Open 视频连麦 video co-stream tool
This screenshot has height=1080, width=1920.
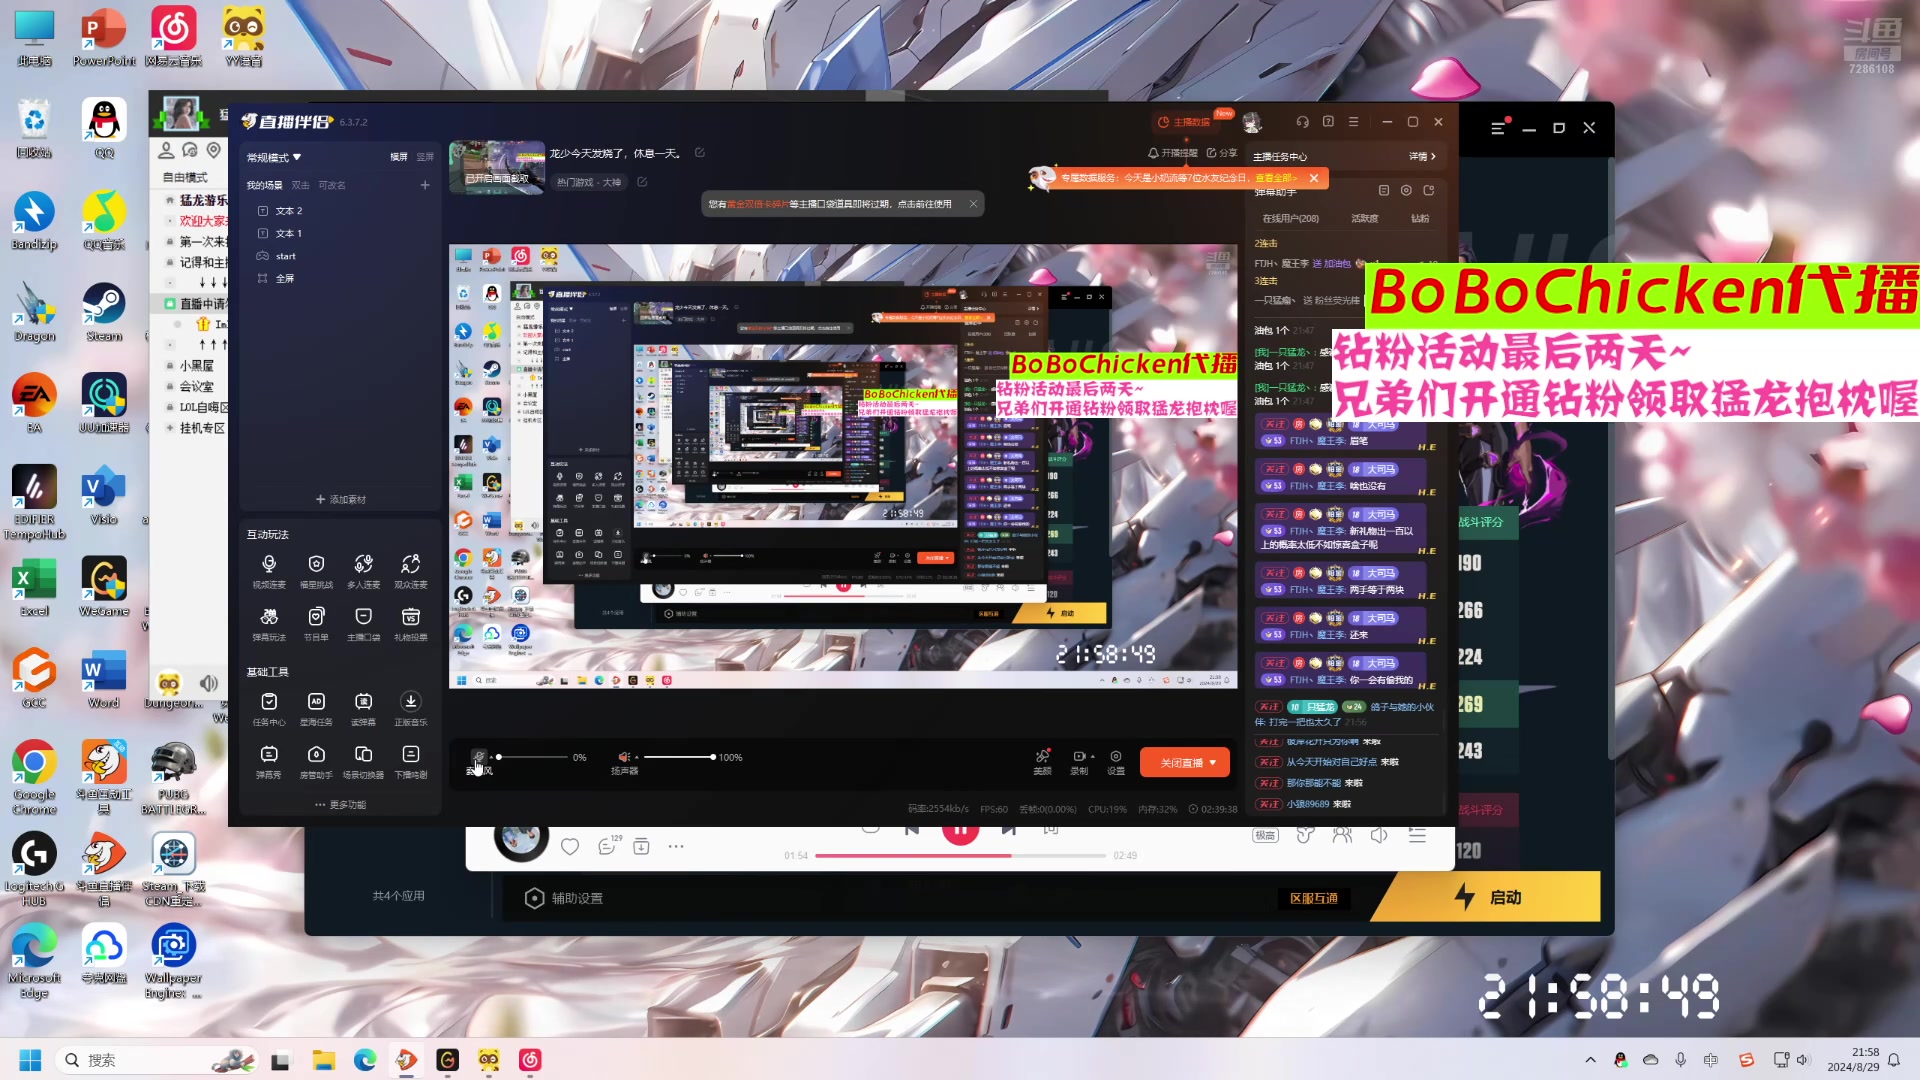pos(269,571)
